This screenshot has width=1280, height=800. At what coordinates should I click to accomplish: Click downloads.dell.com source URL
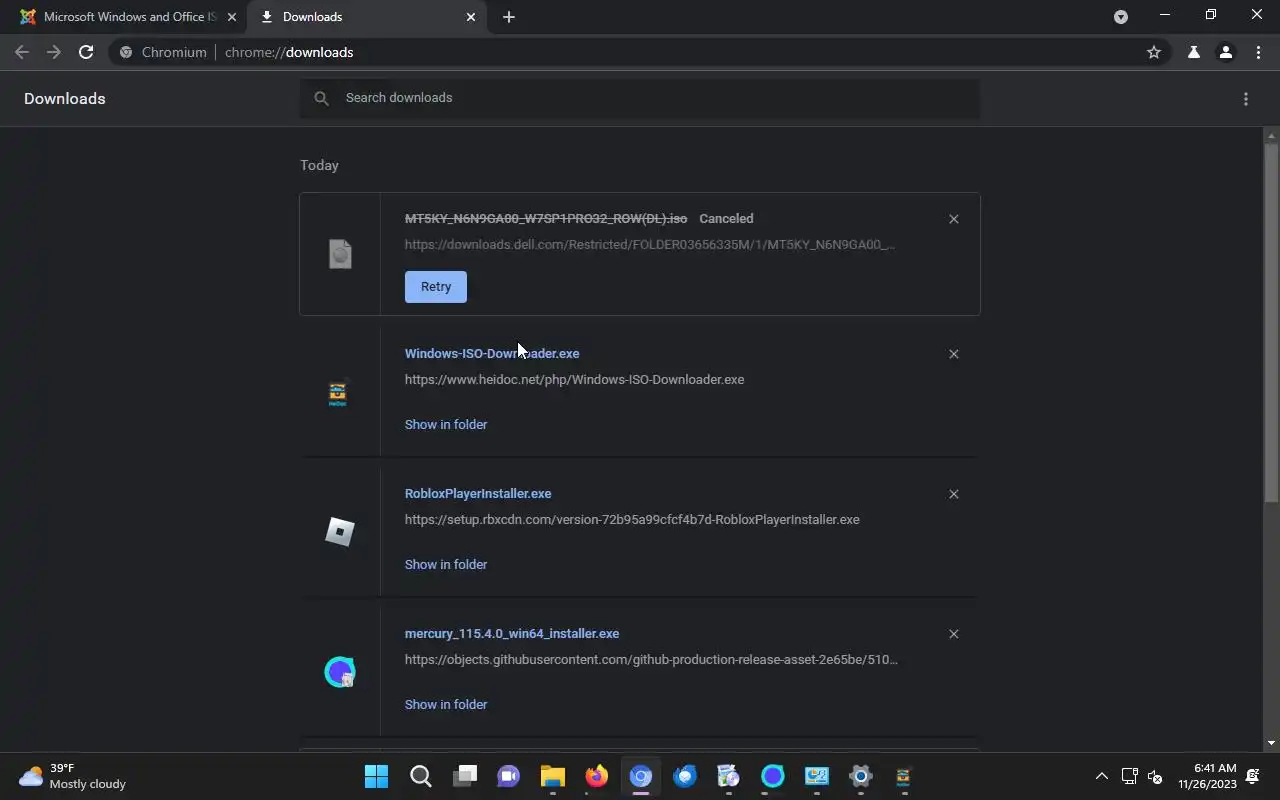click(x=650, y=245)
